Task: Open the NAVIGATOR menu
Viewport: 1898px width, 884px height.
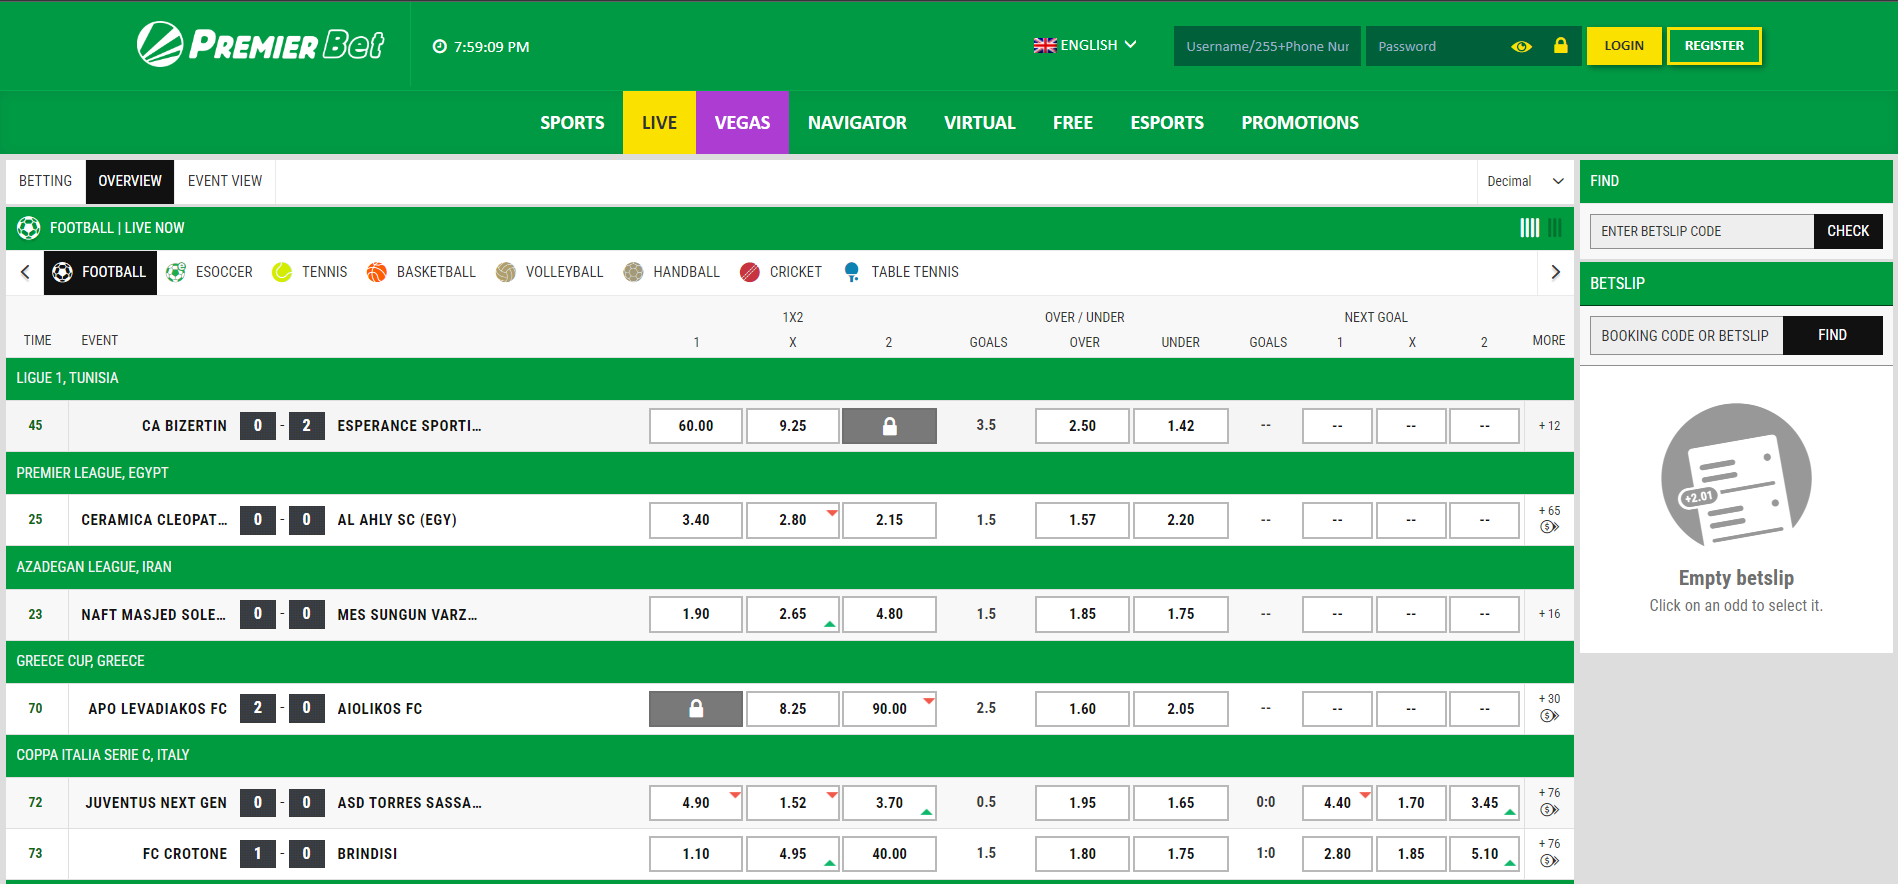Action: coord(857,123)
